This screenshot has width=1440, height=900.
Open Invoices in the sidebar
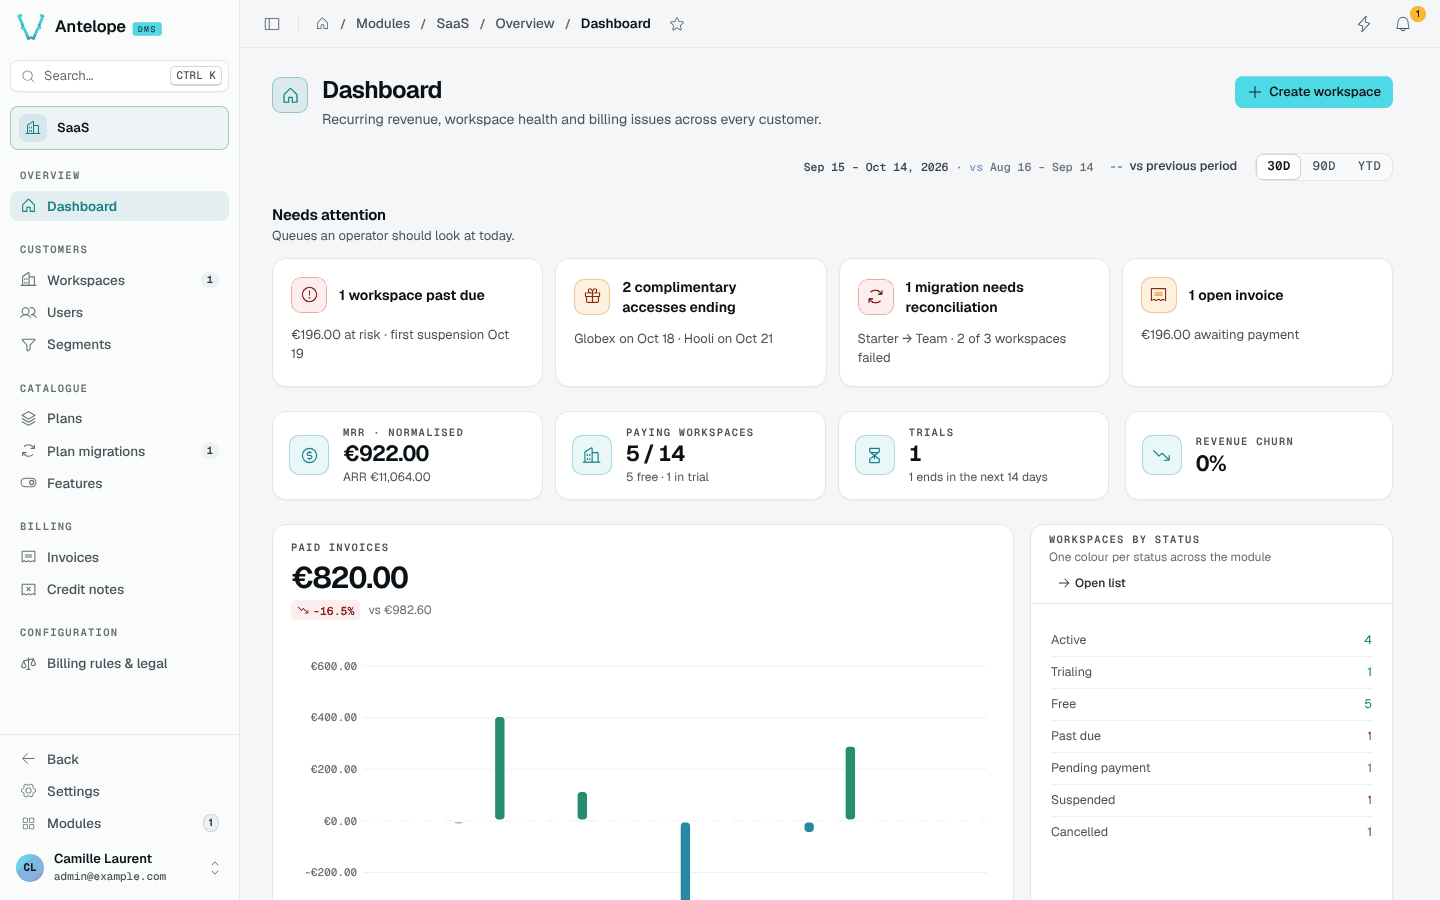(x=119, y=557)
